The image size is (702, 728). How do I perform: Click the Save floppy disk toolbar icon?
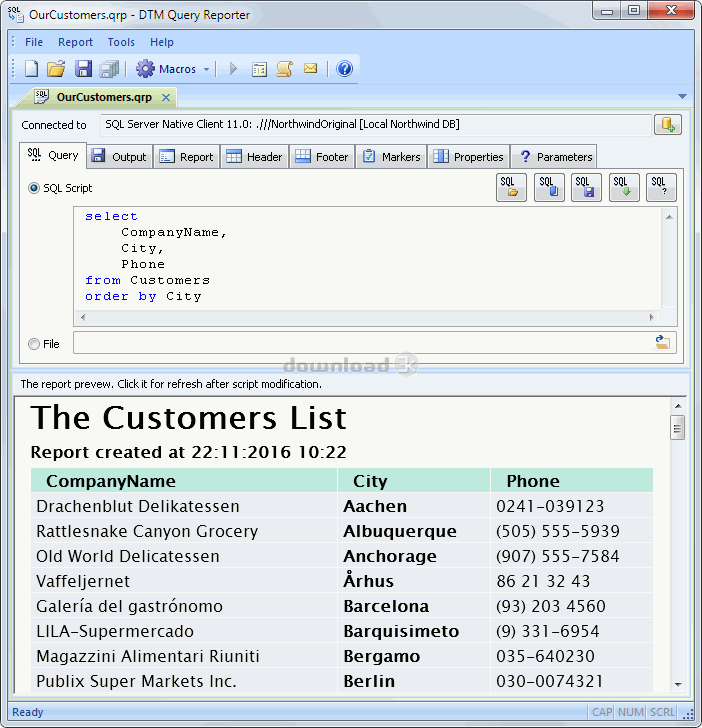[83, 69]
